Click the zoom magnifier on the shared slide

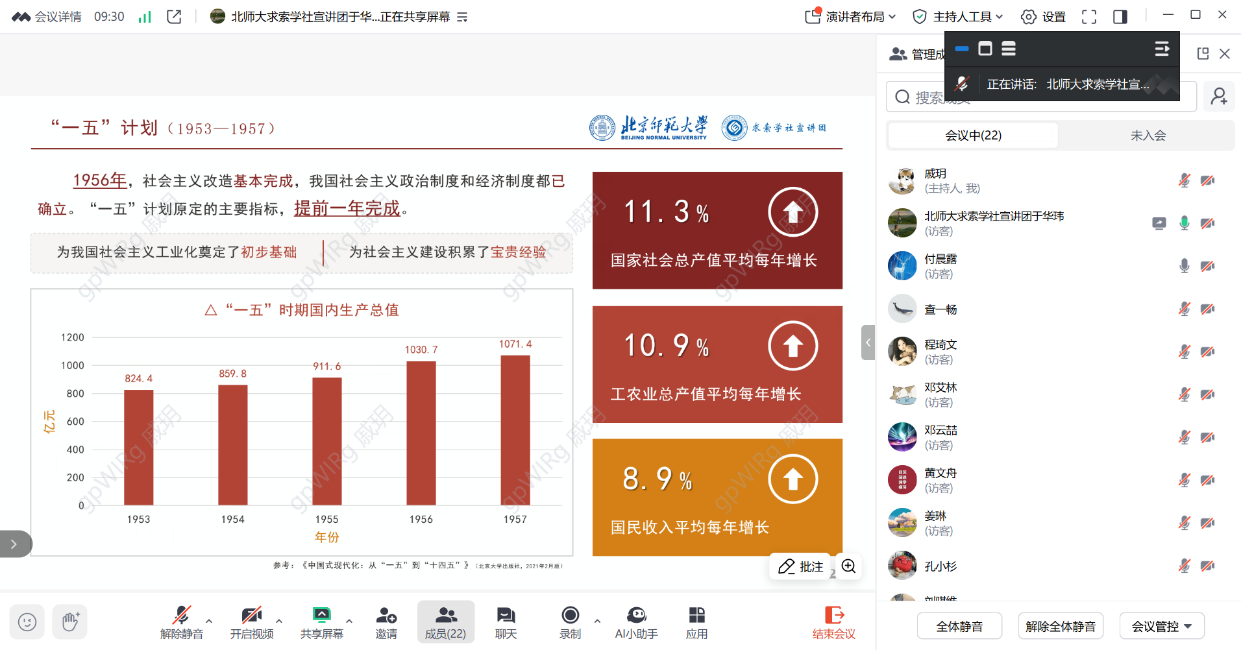(849, 566)
